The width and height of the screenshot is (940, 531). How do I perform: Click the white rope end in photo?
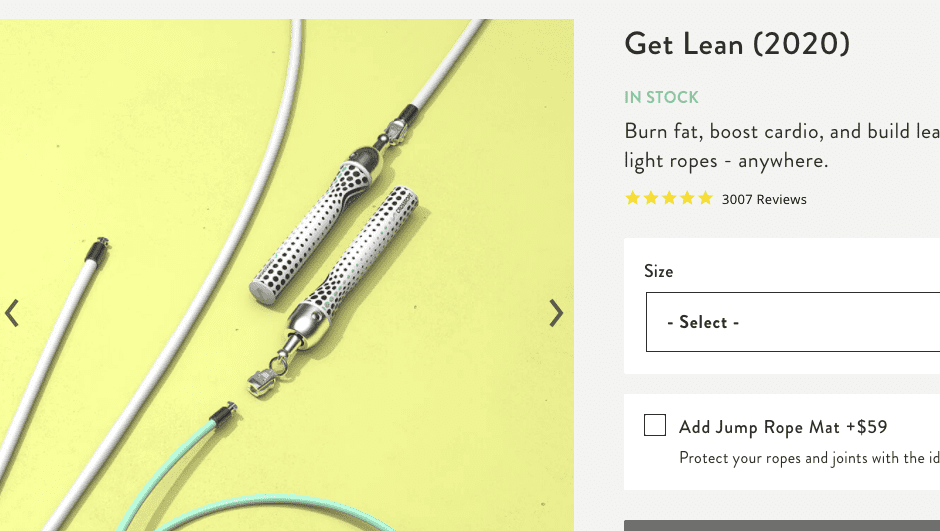pyautogui.click(x=96, y=252)
